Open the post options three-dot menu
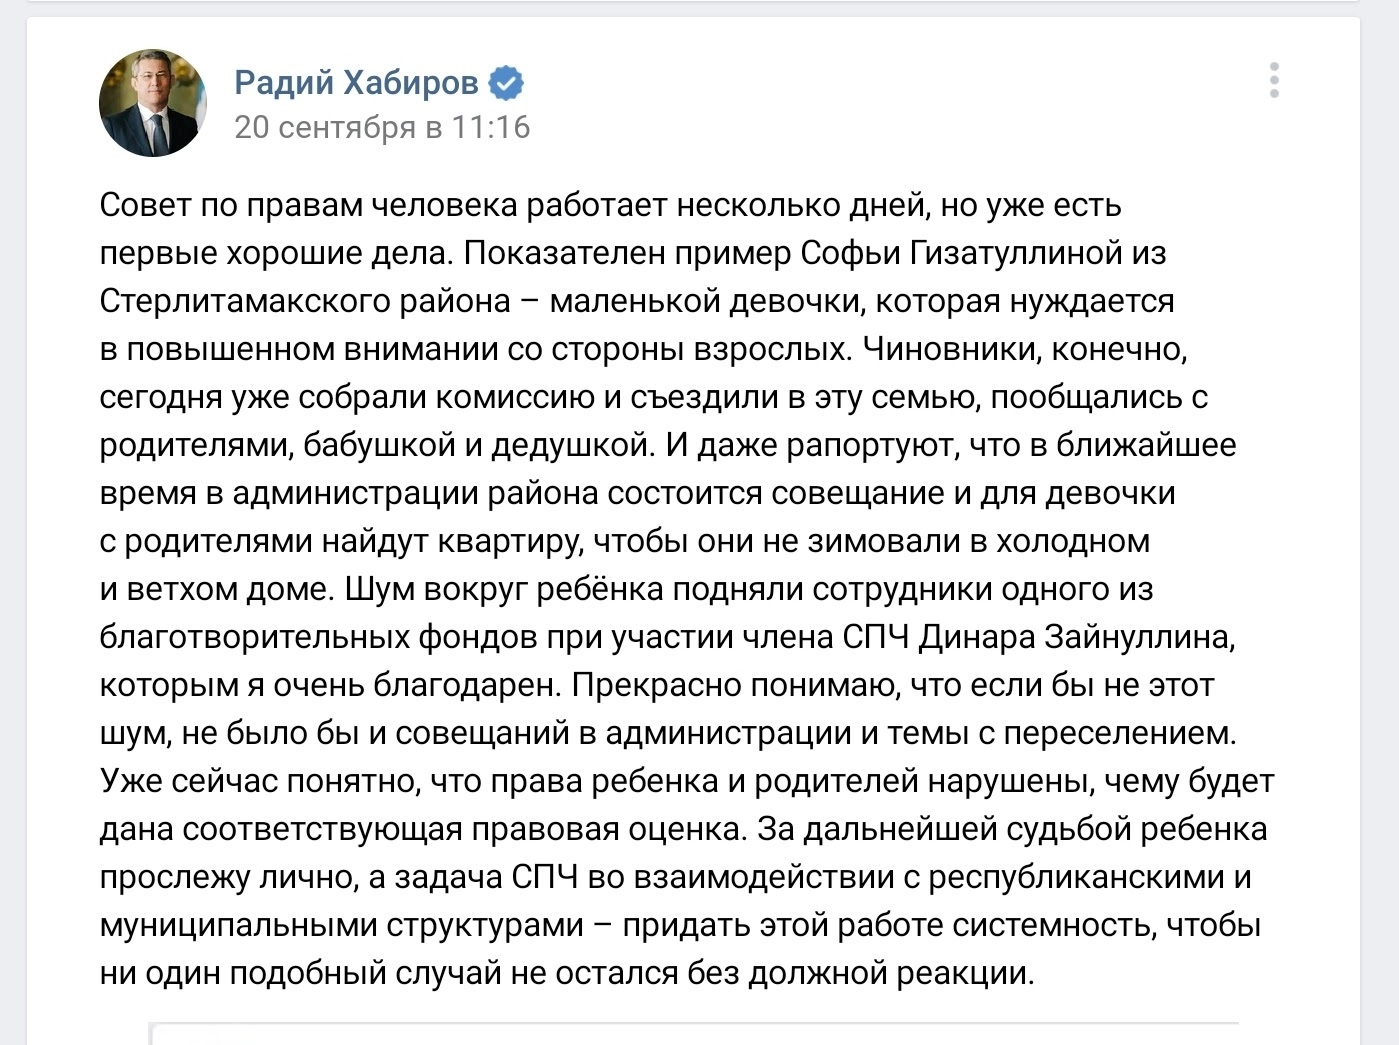The image size is (1399, 1045). [1273, 80]
